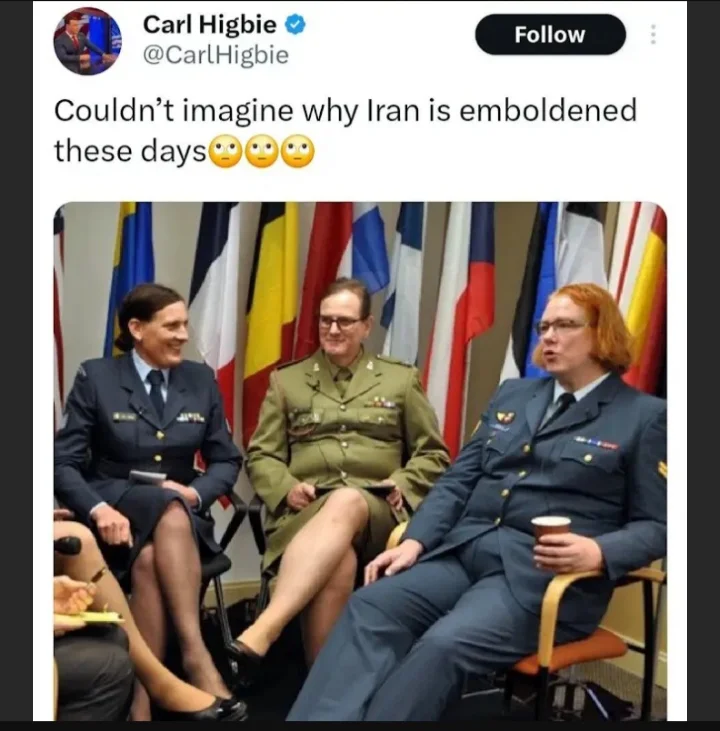720x731 pixels.
Task: Follow the Carl Higbie account
Action: tap(550, 34)
